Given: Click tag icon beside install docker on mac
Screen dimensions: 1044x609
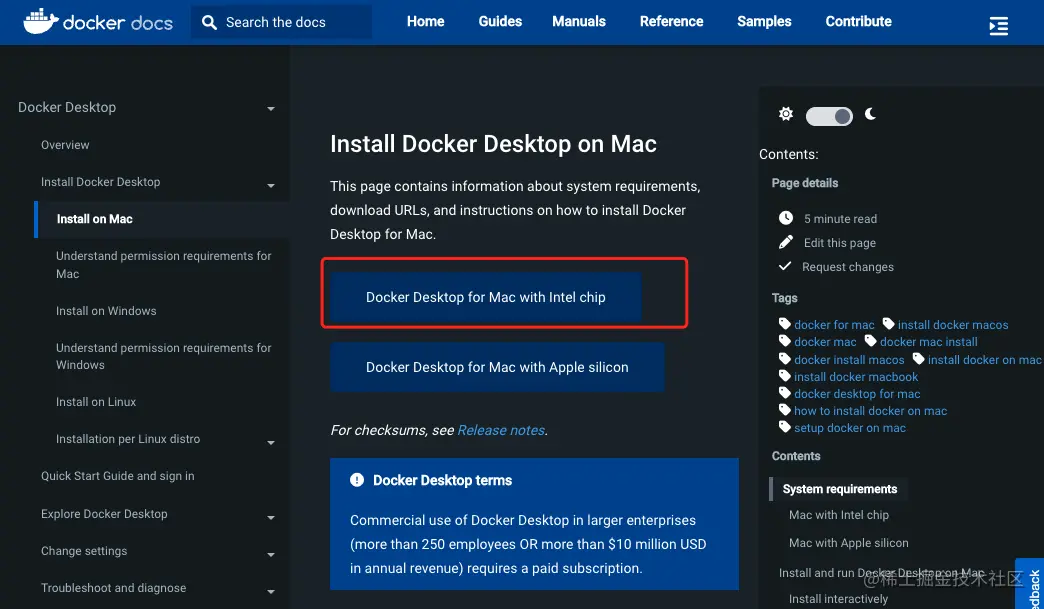Looking at the screenshot, I should coord(918,359).
